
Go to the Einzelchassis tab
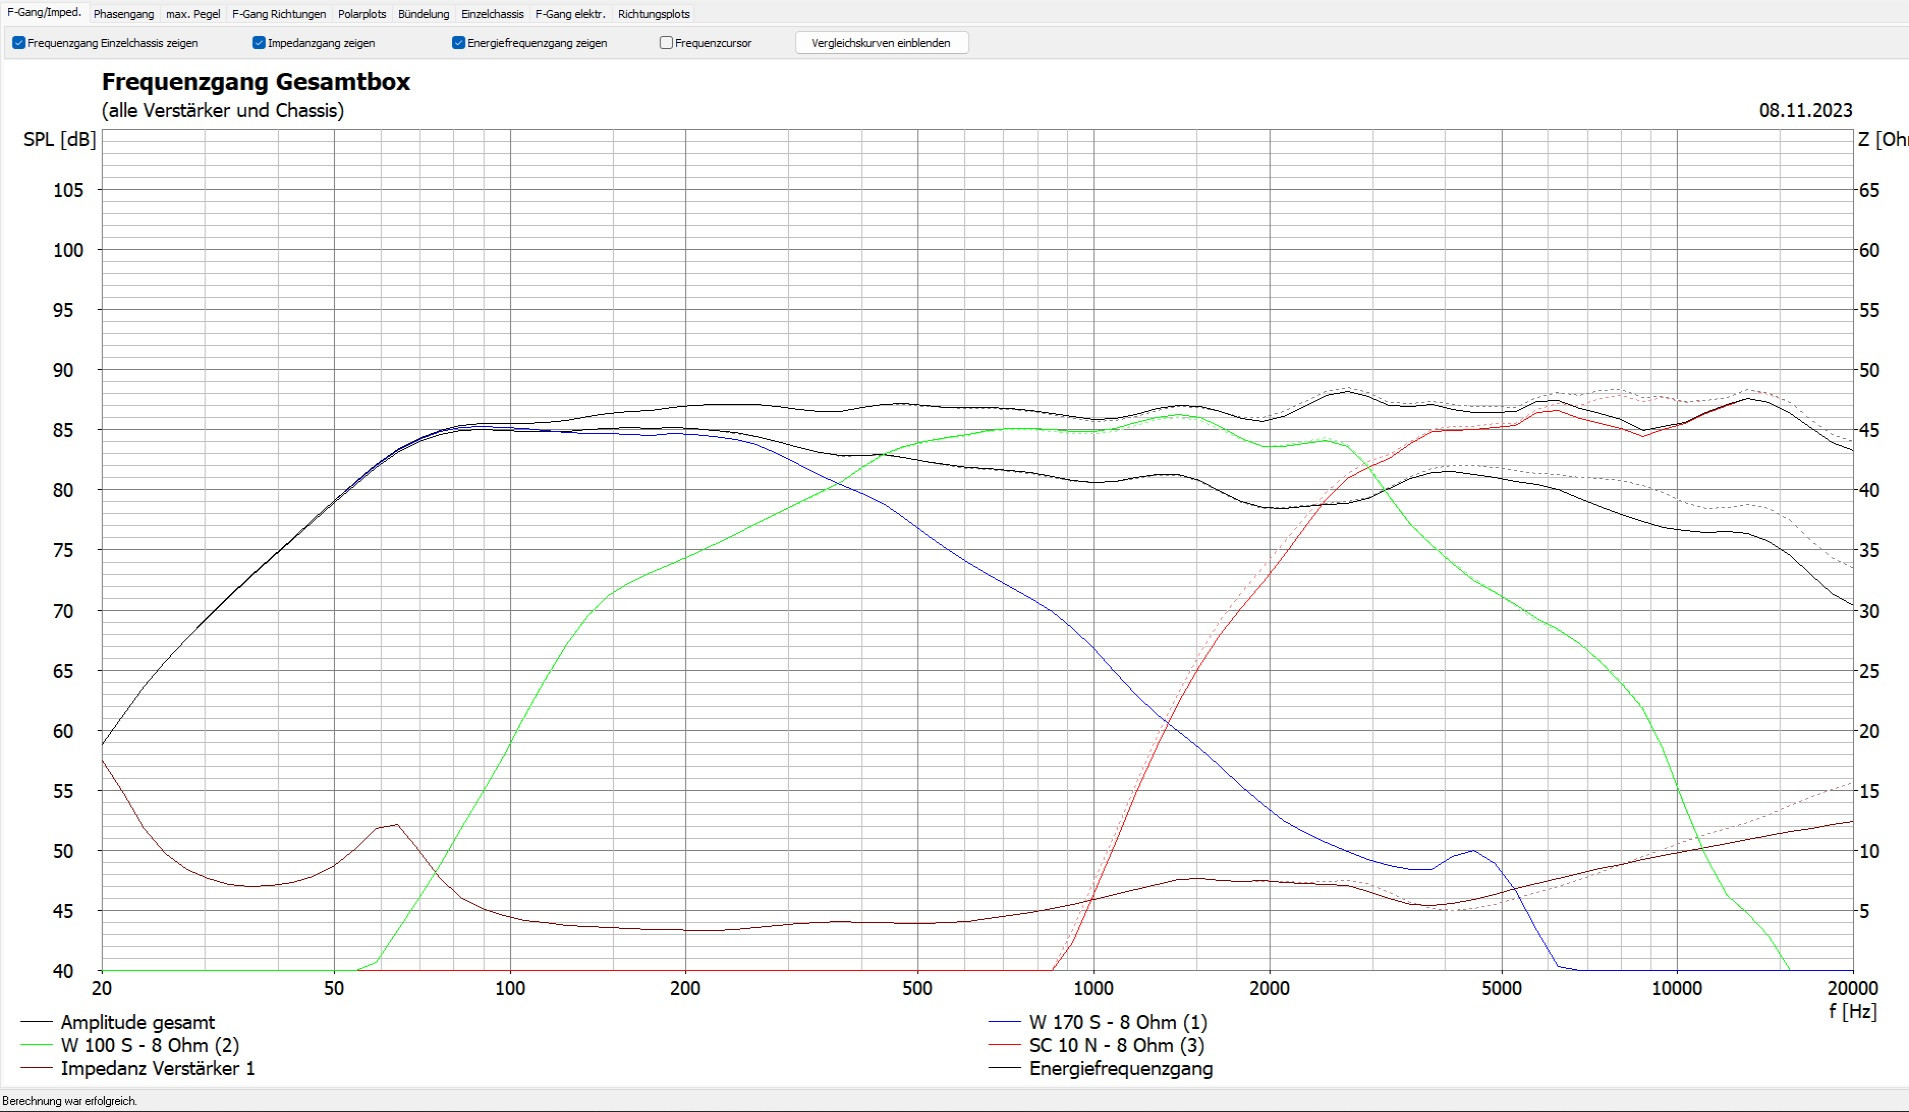click(492, 14)
